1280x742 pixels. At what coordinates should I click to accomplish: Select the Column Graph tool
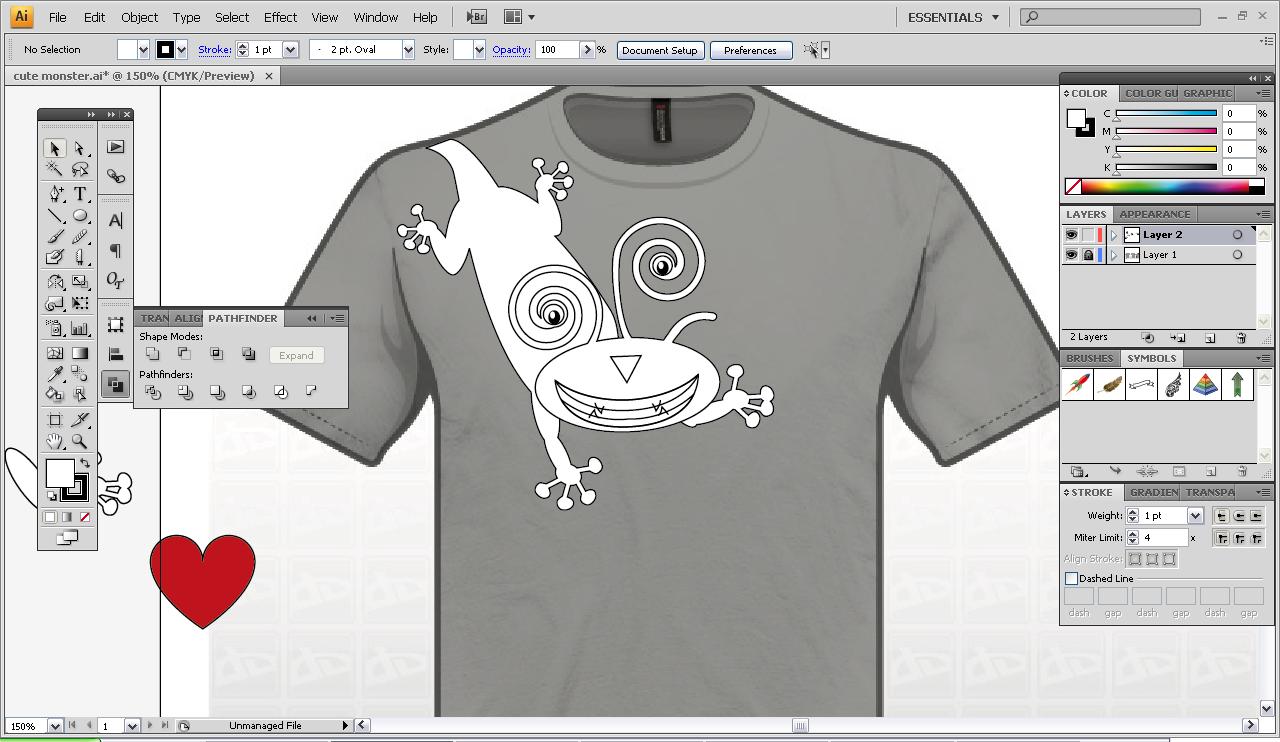tap(80, 328)
